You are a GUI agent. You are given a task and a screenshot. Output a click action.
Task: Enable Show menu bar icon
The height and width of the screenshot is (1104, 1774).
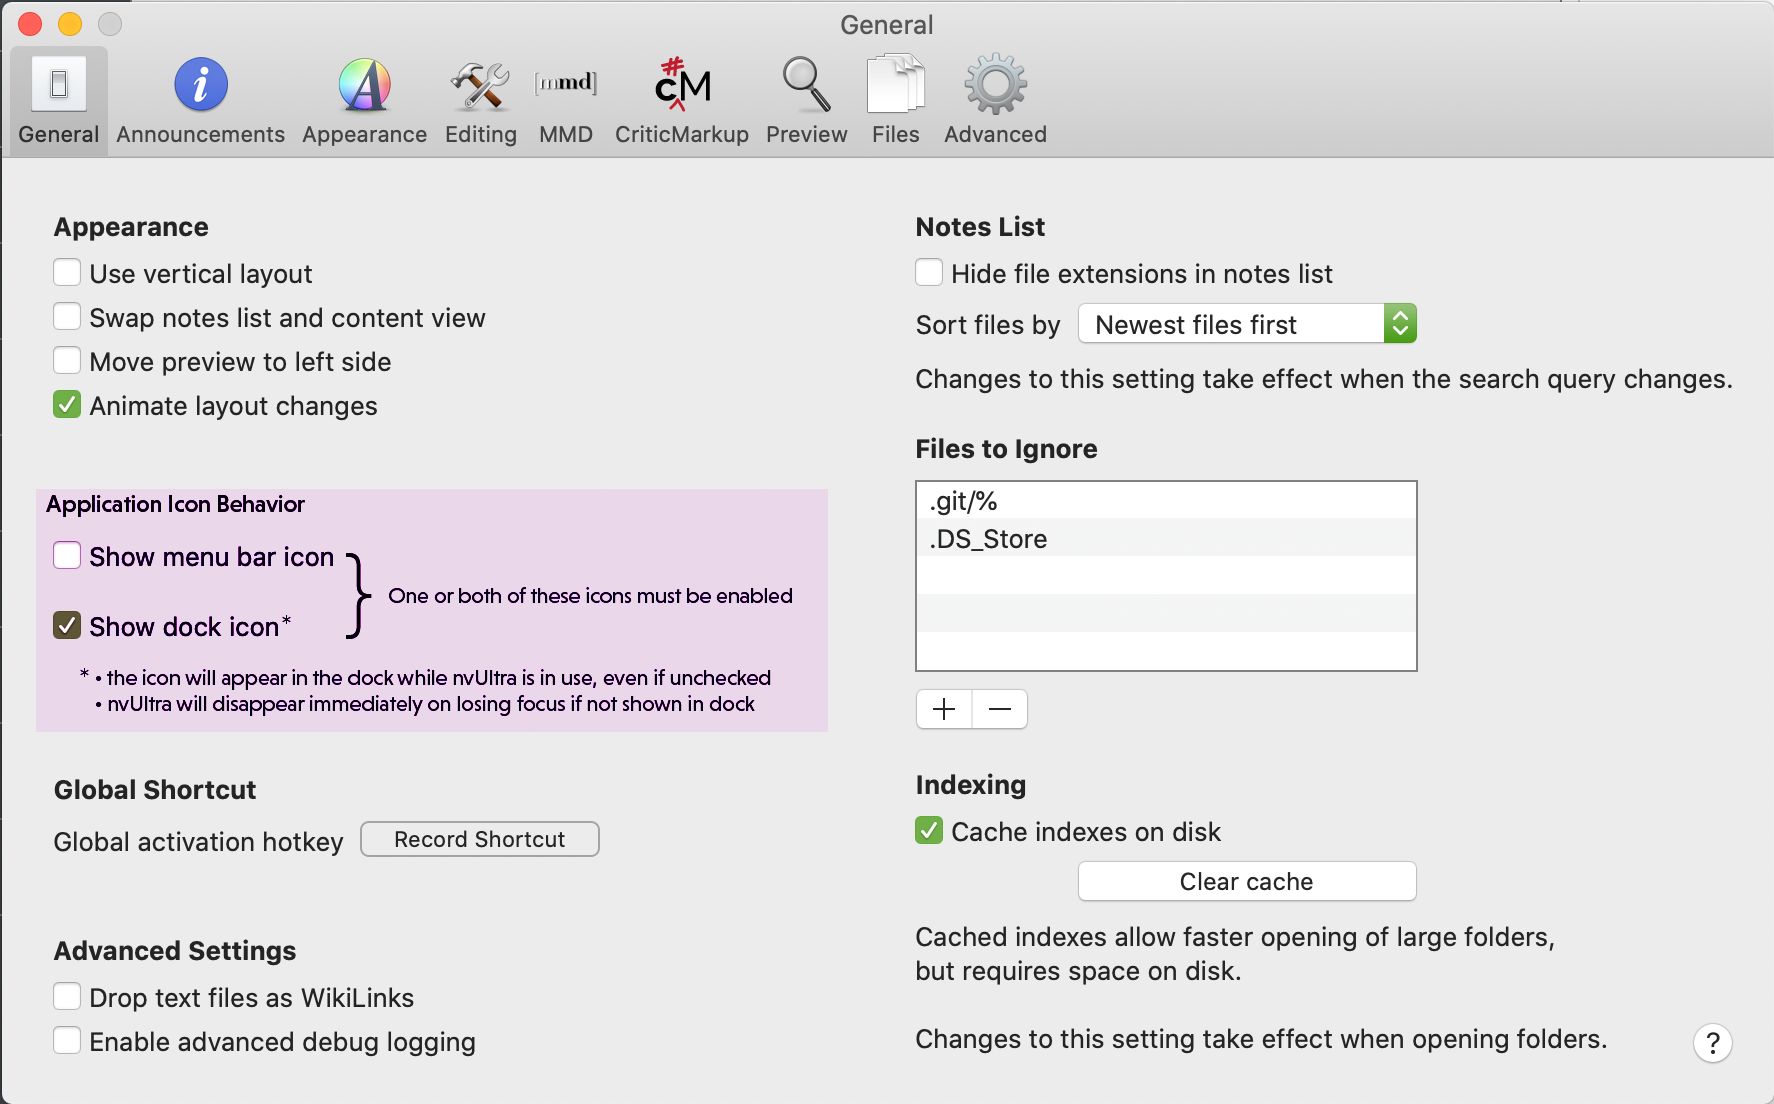67,556
